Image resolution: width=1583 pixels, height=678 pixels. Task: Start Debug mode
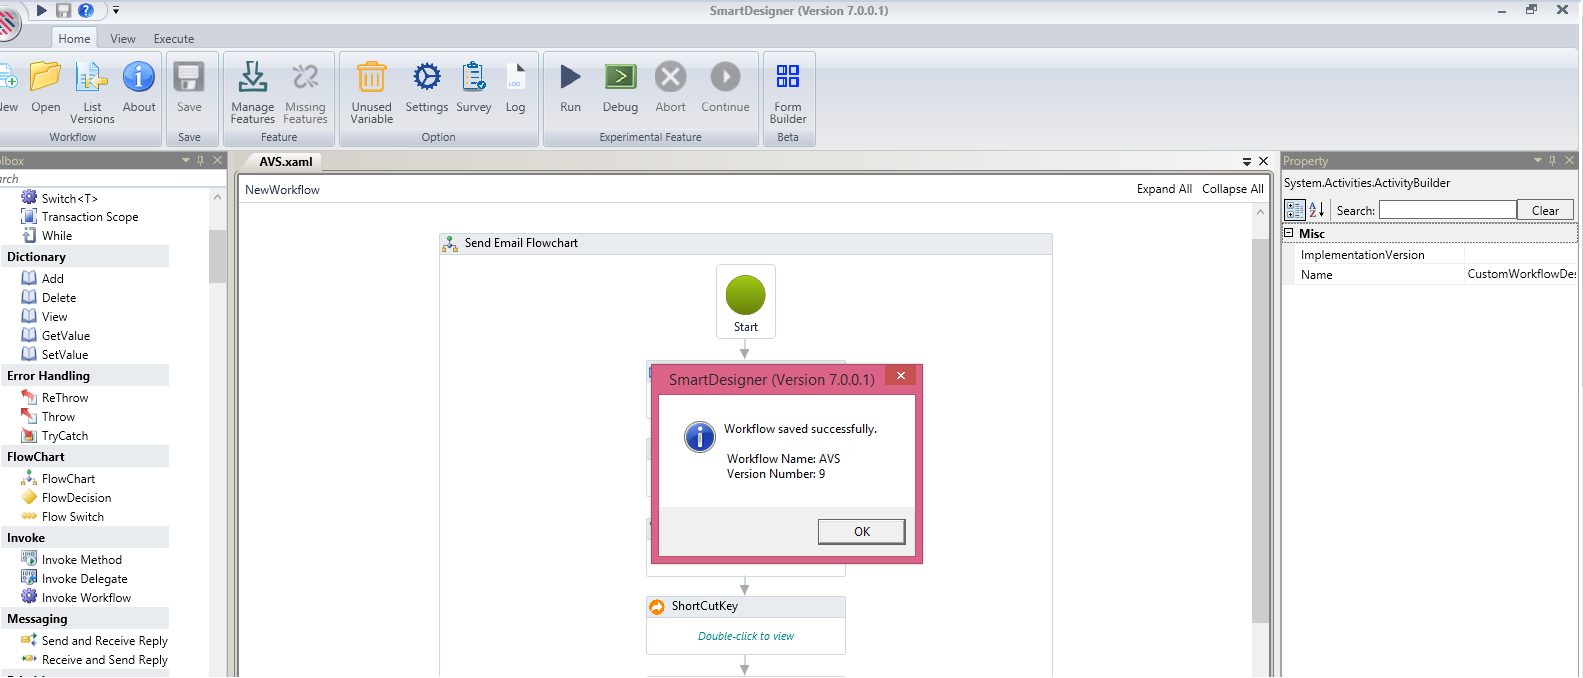coord(620,78)
